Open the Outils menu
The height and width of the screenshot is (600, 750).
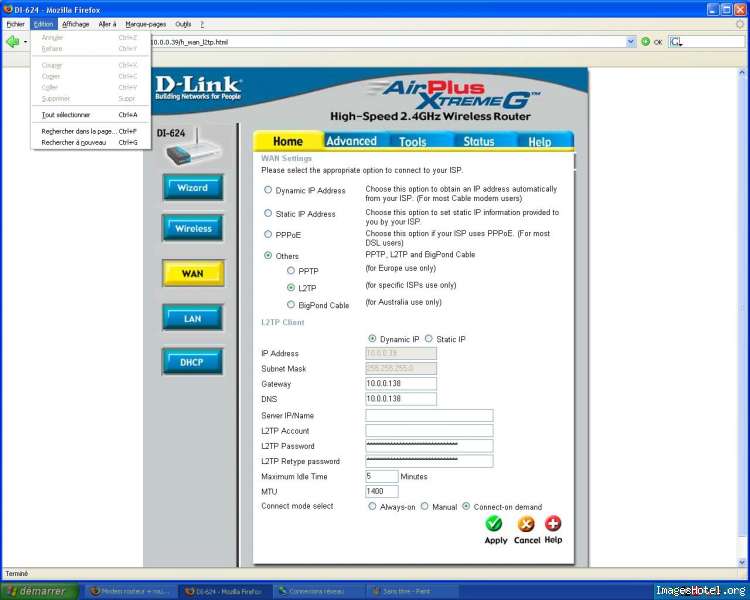[x=183, y=24]
